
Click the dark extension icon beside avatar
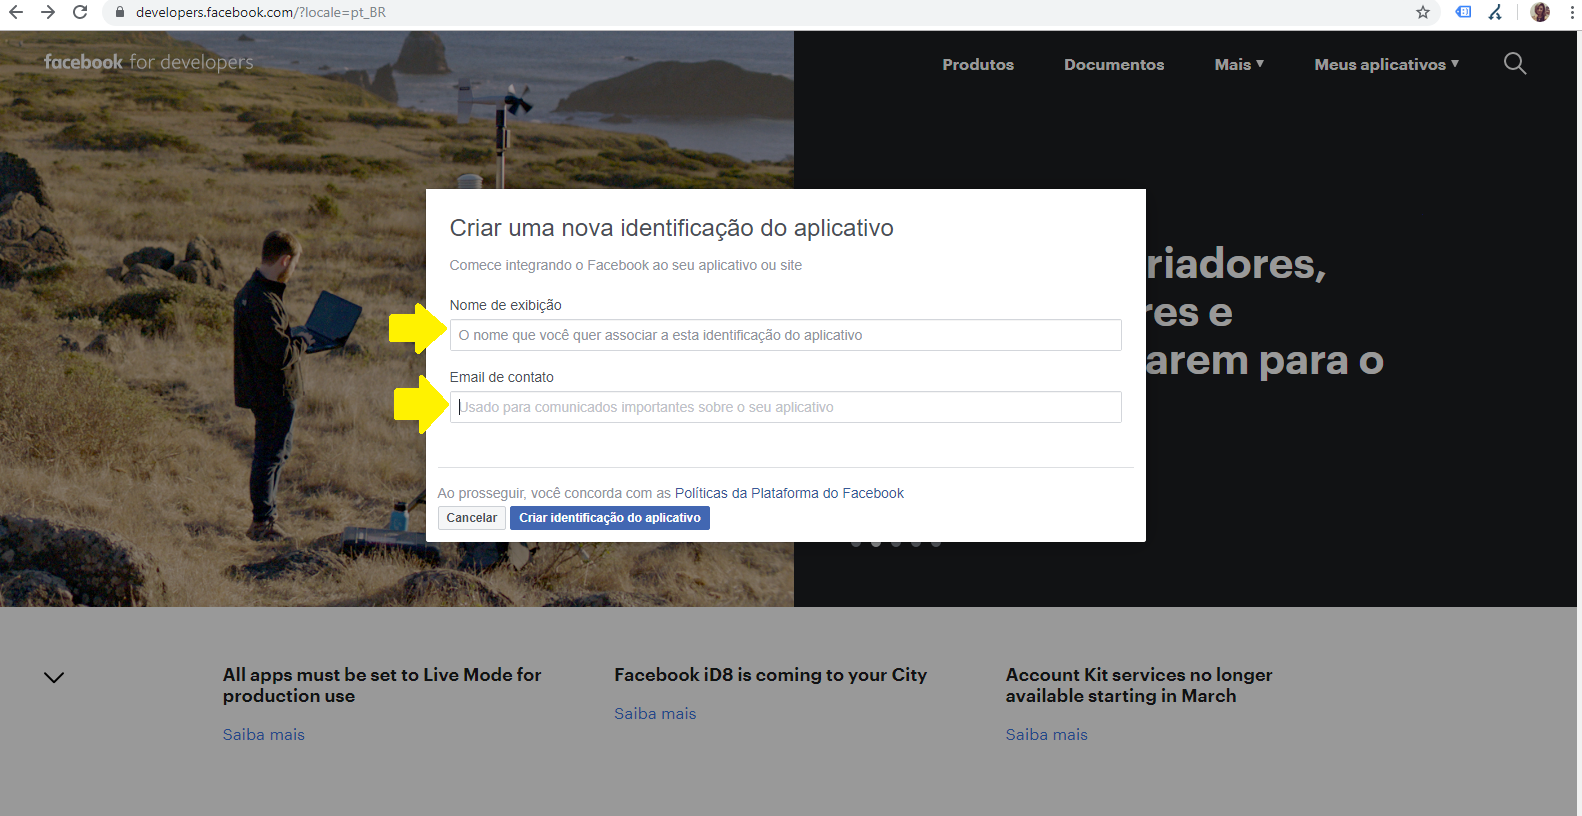[x=1495, y=12]
